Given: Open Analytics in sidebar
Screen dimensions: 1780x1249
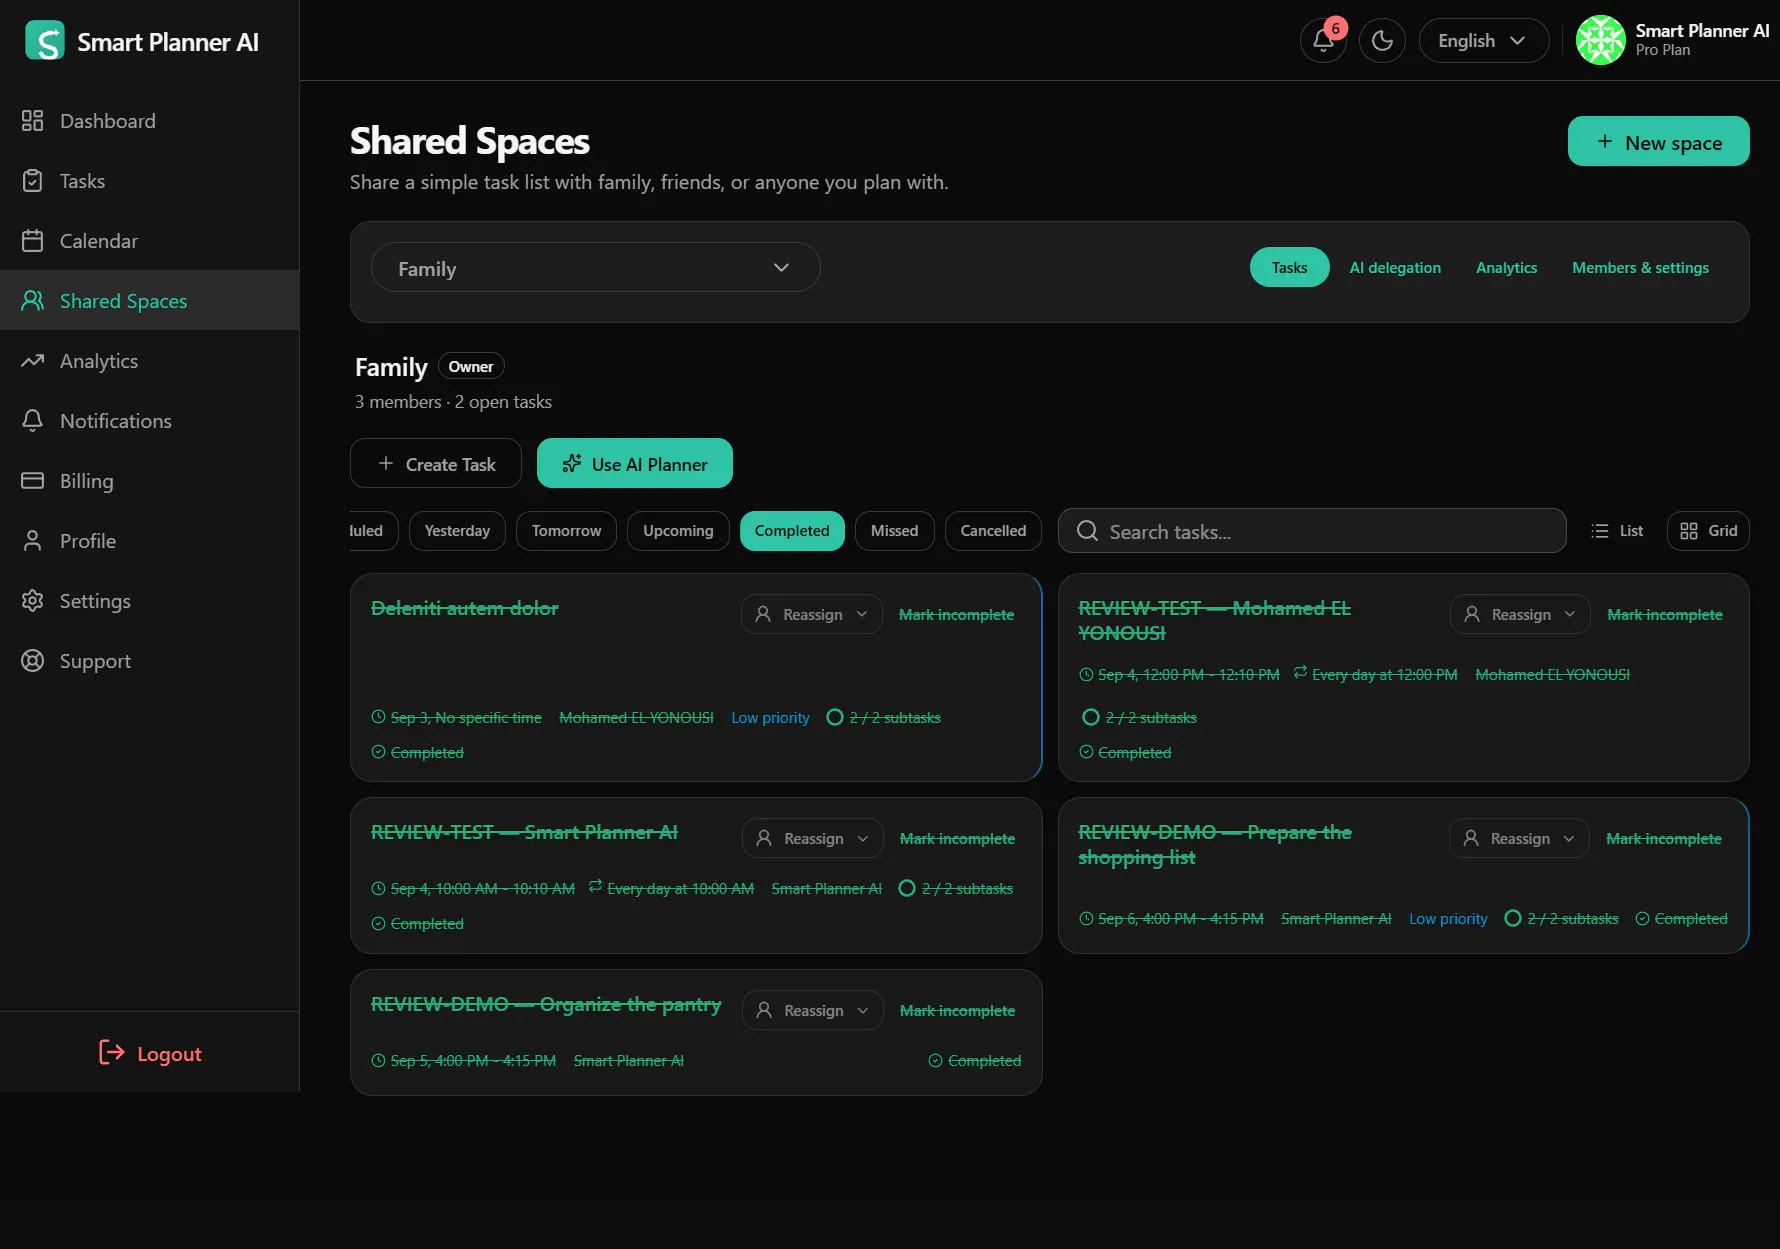Looking at the screenshot, I should tap(149, 361).
